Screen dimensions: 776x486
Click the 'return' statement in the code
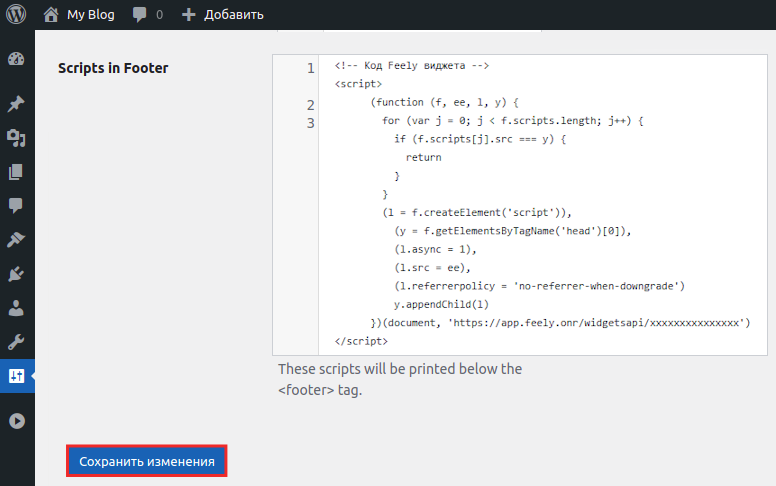424,157
